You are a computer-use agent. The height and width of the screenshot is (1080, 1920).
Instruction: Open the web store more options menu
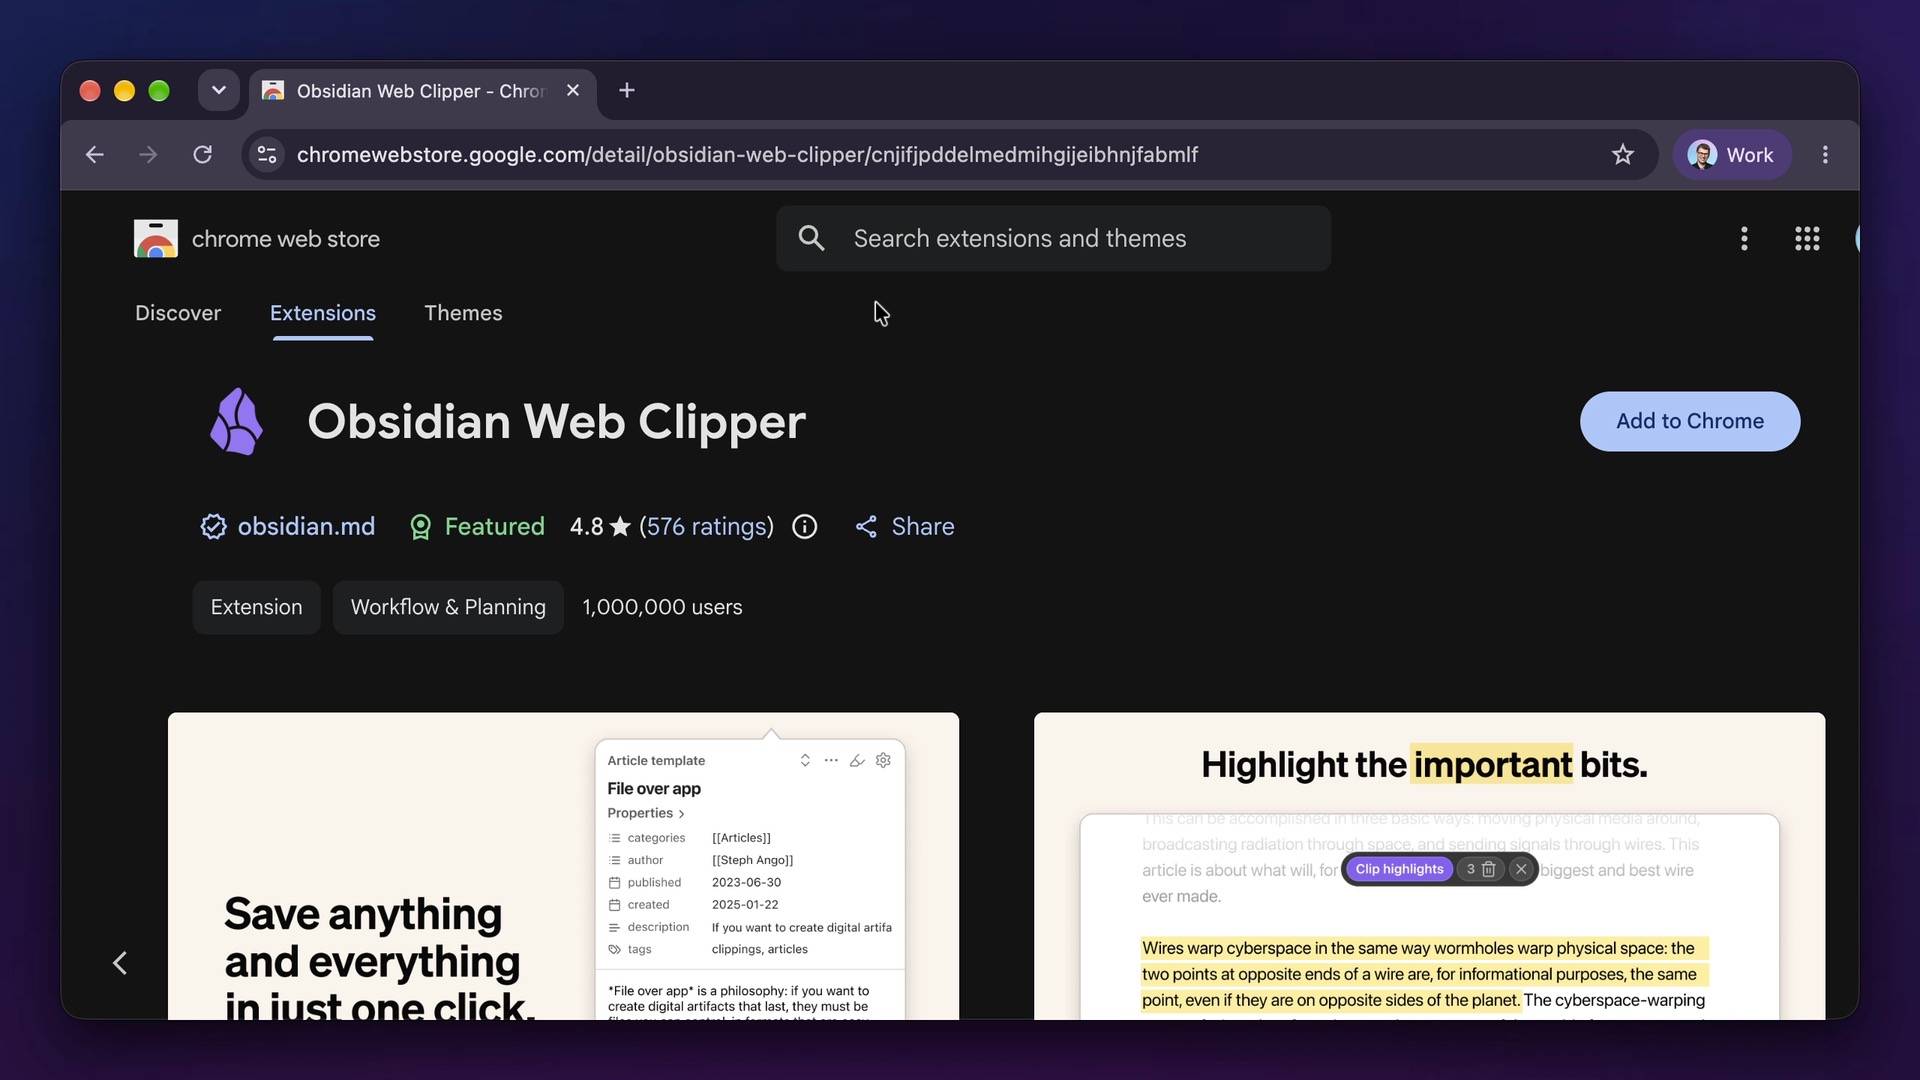click(1744, 239)
